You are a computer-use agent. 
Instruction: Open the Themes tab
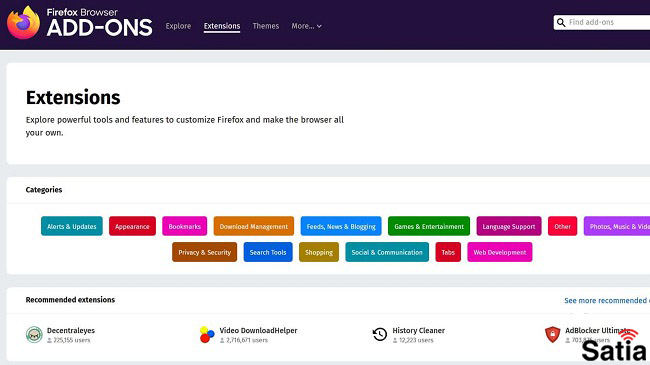(266, 26)
